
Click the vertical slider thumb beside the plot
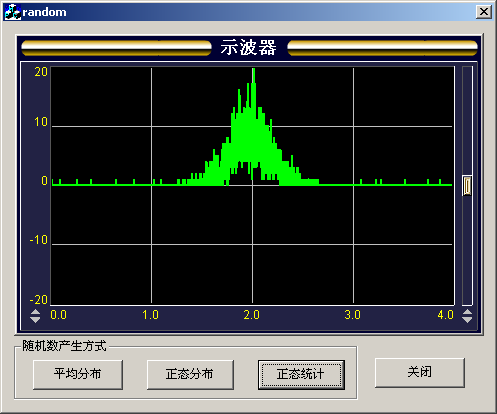(x=467, y=185)
